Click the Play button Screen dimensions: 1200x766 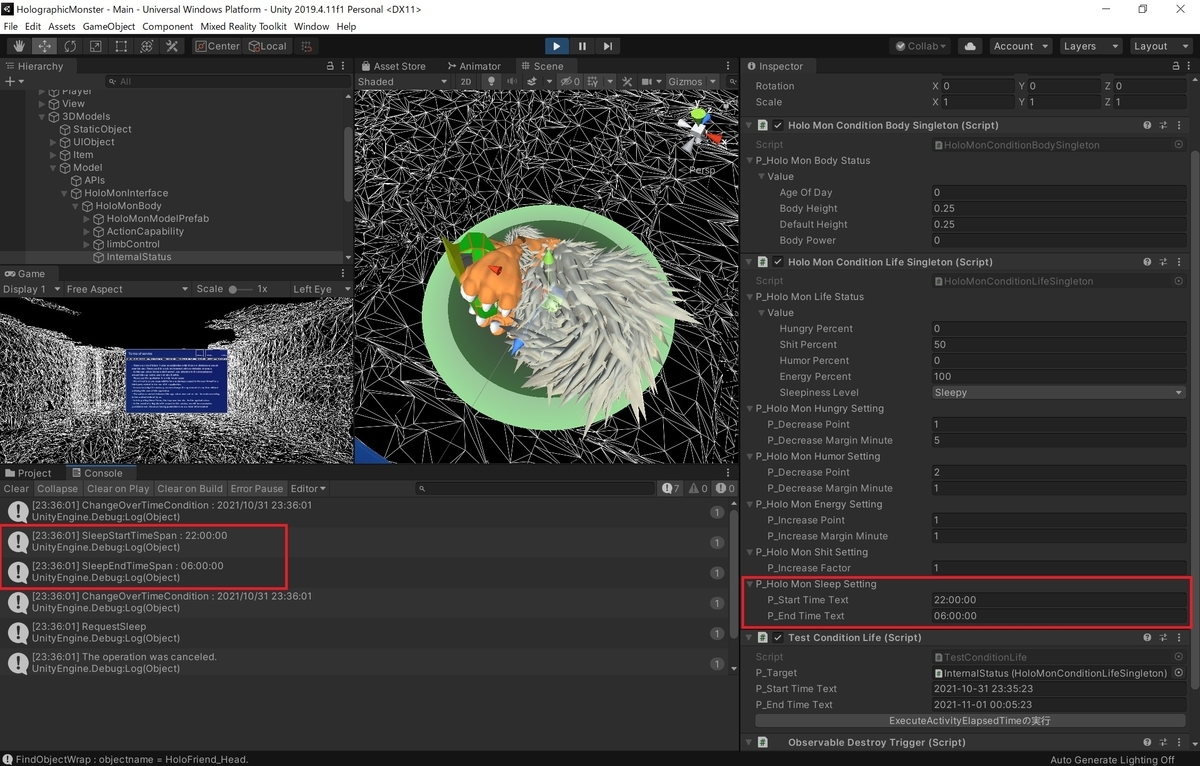coord(557,46)
